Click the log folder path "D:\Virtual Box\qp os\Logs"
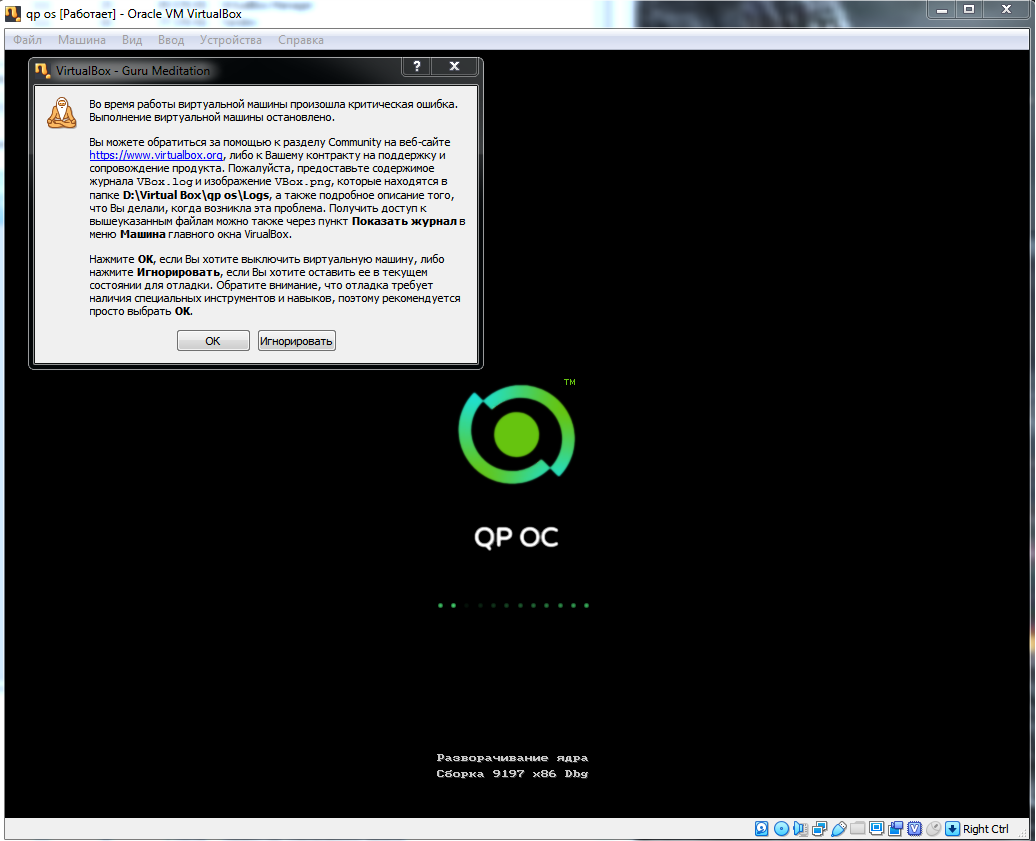This screenshot has width=1036, height=841. pyautogui.click(x=196, y=195)
